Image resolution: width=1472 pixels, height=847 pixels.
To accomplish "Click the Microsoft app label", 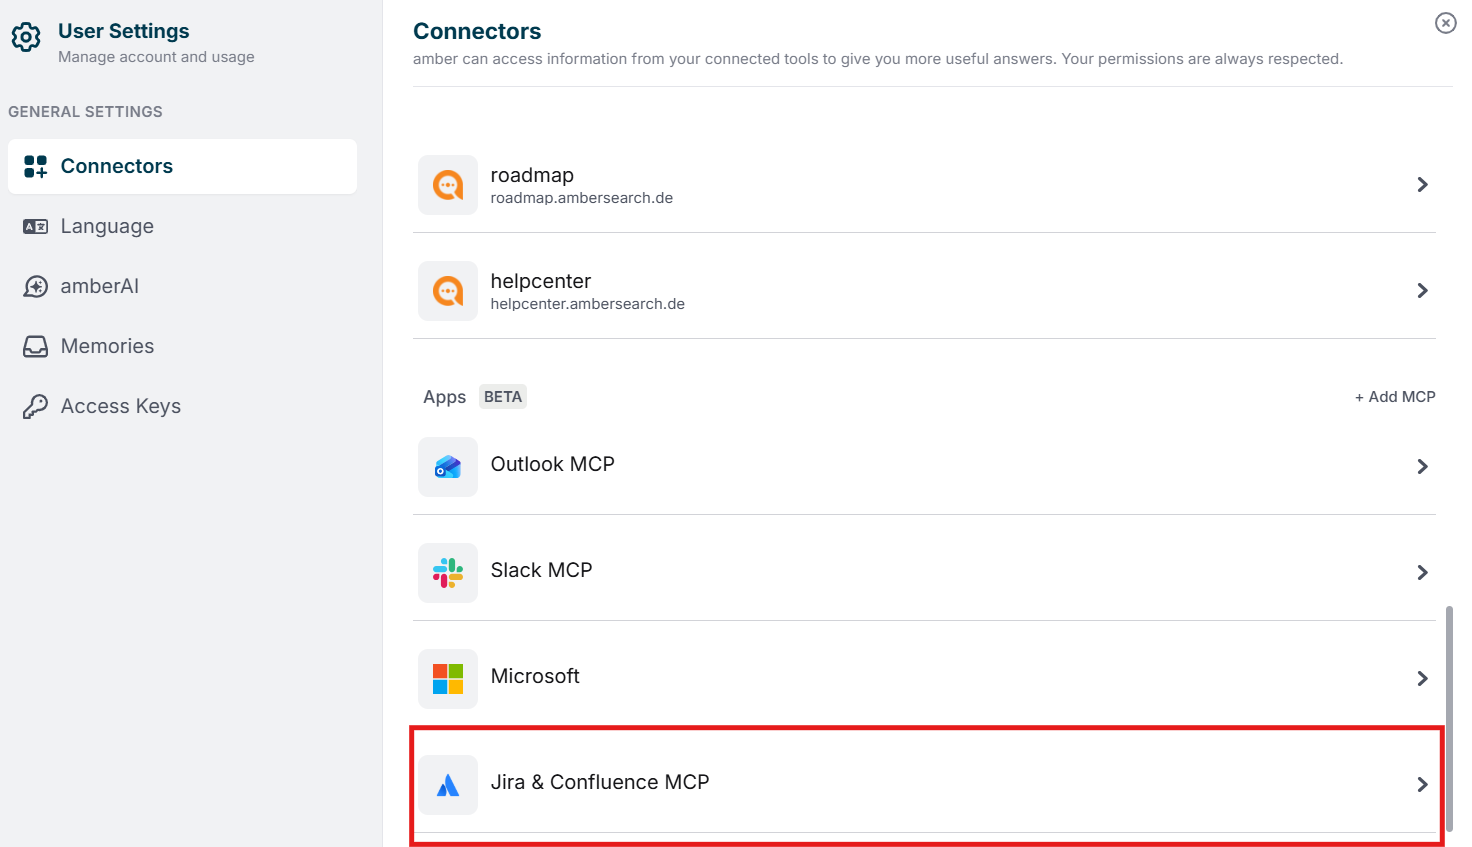I will point(535,676).
